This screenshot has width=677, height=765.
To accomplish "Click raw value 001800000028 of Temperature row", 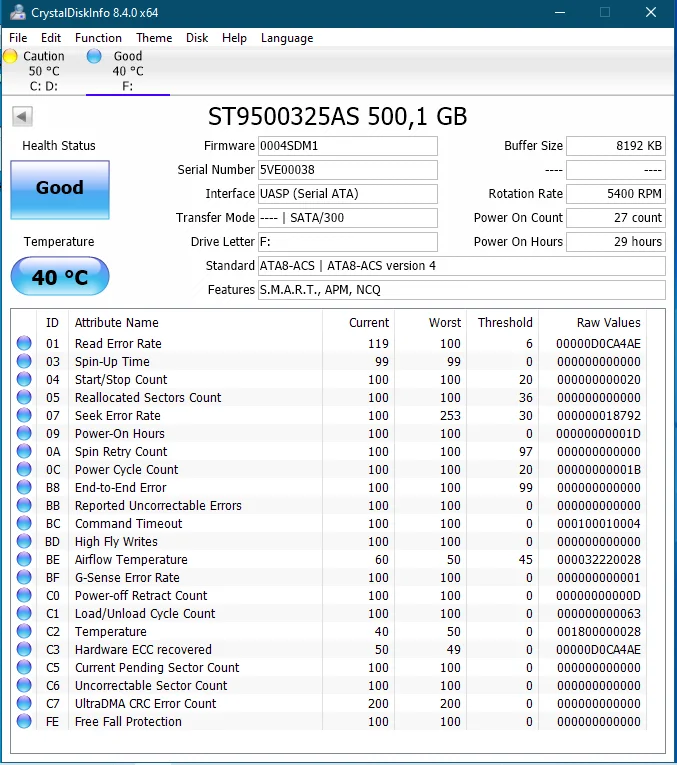I will [x=598, y=631].
